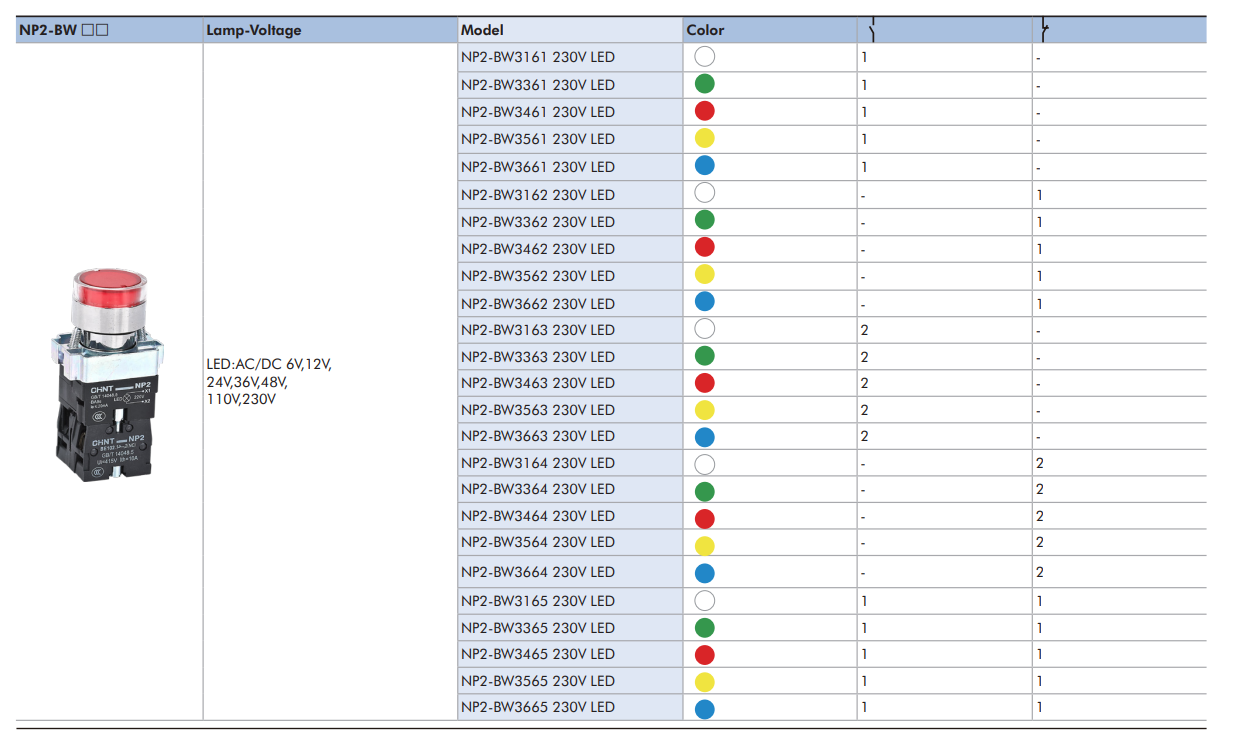Click the red color circle for NP2-BW3463
The height and width of the screenshot is (732, 1233).
pyautogui.click(x=705, y=383)
